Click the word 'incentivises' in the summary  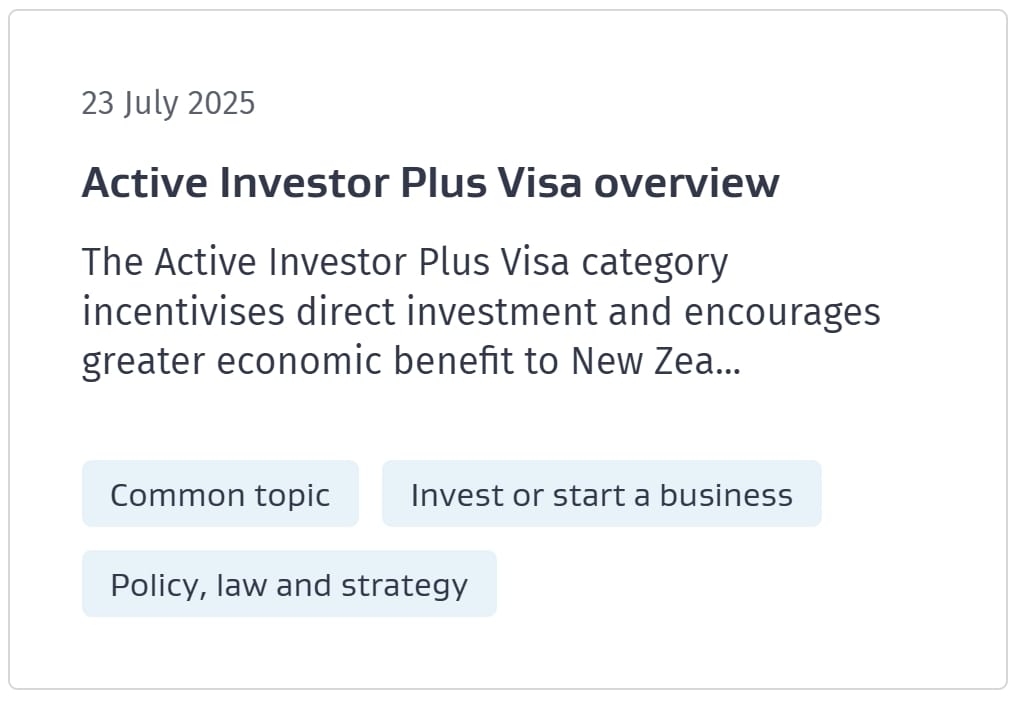click(x=183, y=312)
